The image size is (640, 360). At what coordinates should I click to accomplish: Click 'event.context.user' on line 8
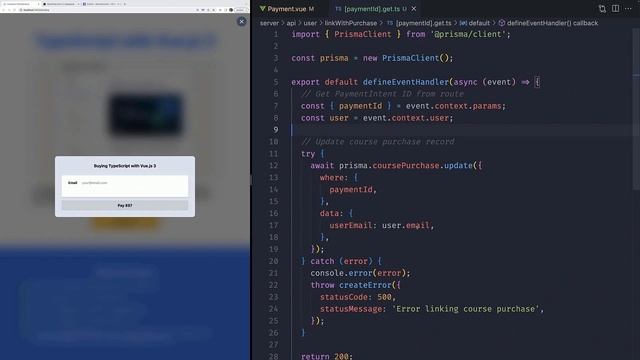coord(405,118)
